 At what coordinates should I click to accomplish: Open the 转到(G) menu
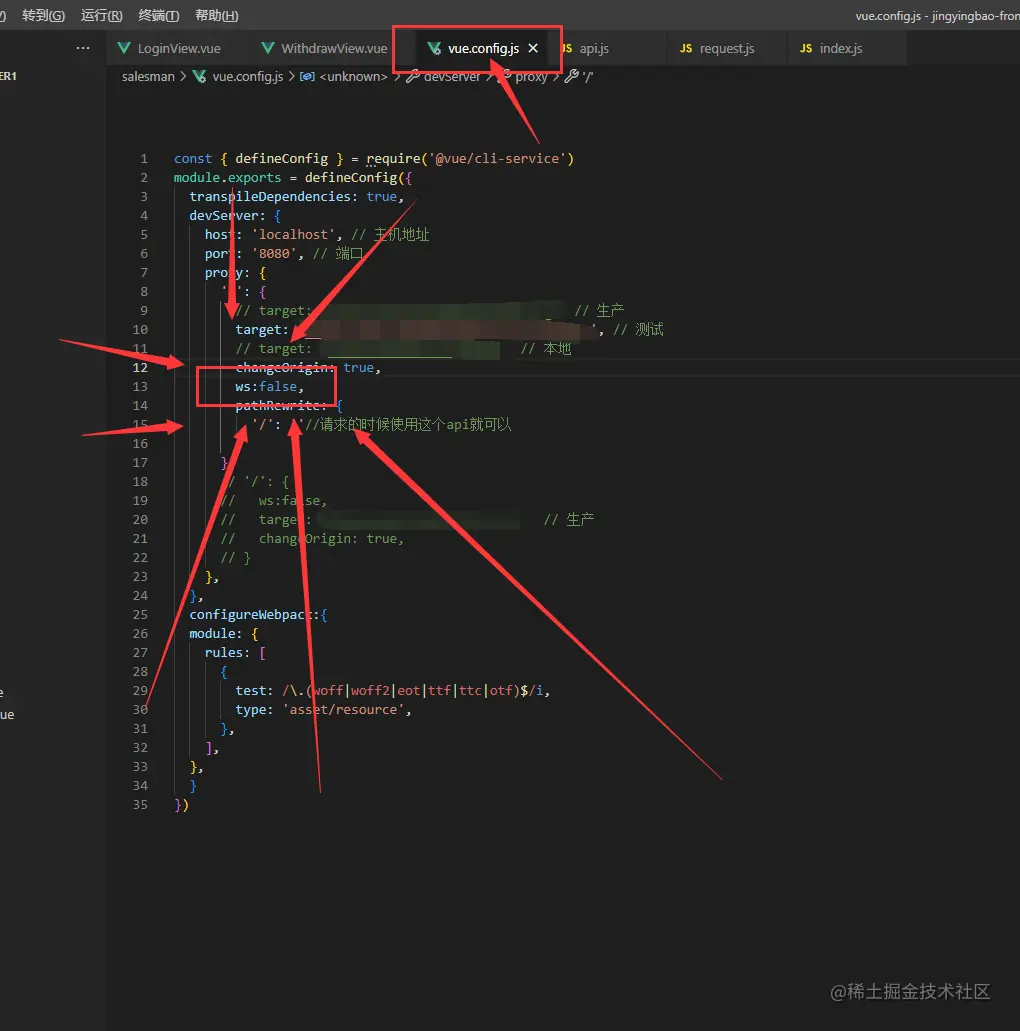click(43, 15)
